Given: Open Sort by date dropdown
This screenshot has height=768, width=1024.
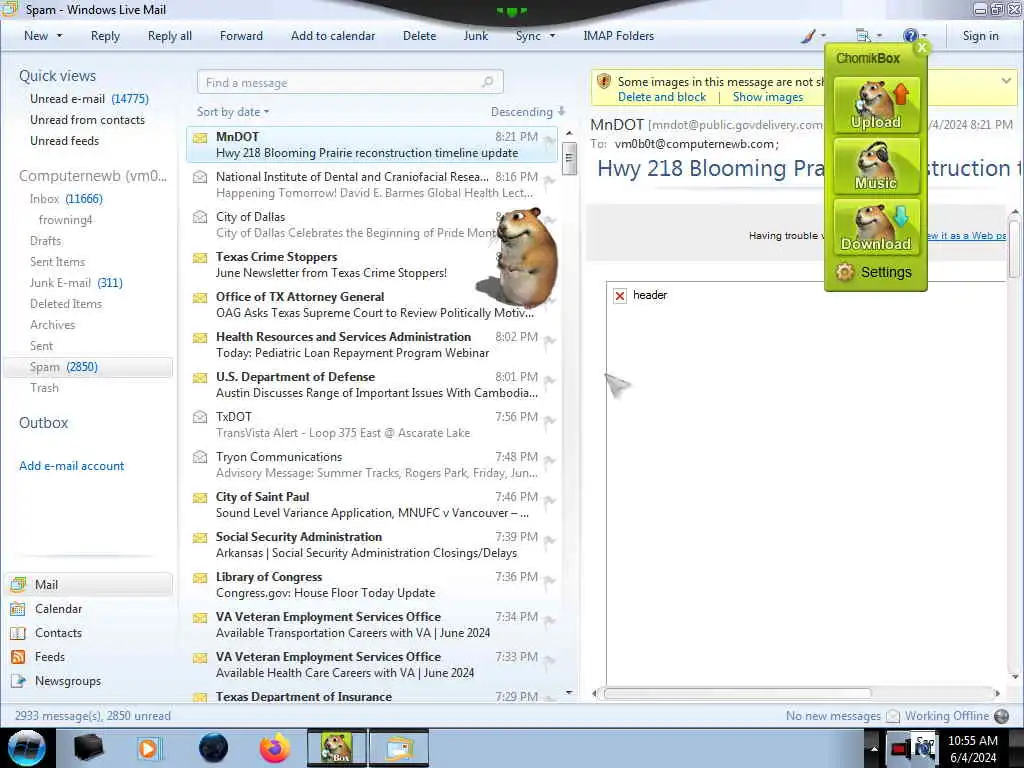Looking at the screenshot, I should click(233, 112).
